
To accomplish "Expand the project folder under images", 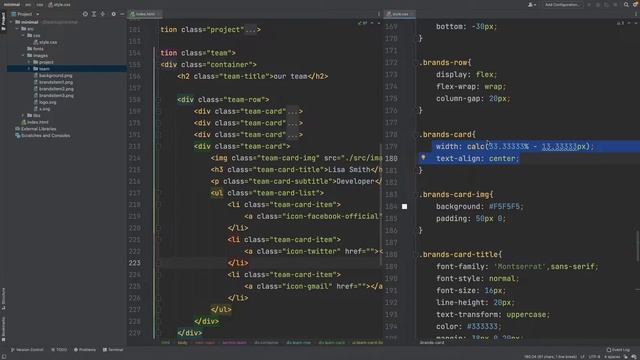I will click(29, 62).
